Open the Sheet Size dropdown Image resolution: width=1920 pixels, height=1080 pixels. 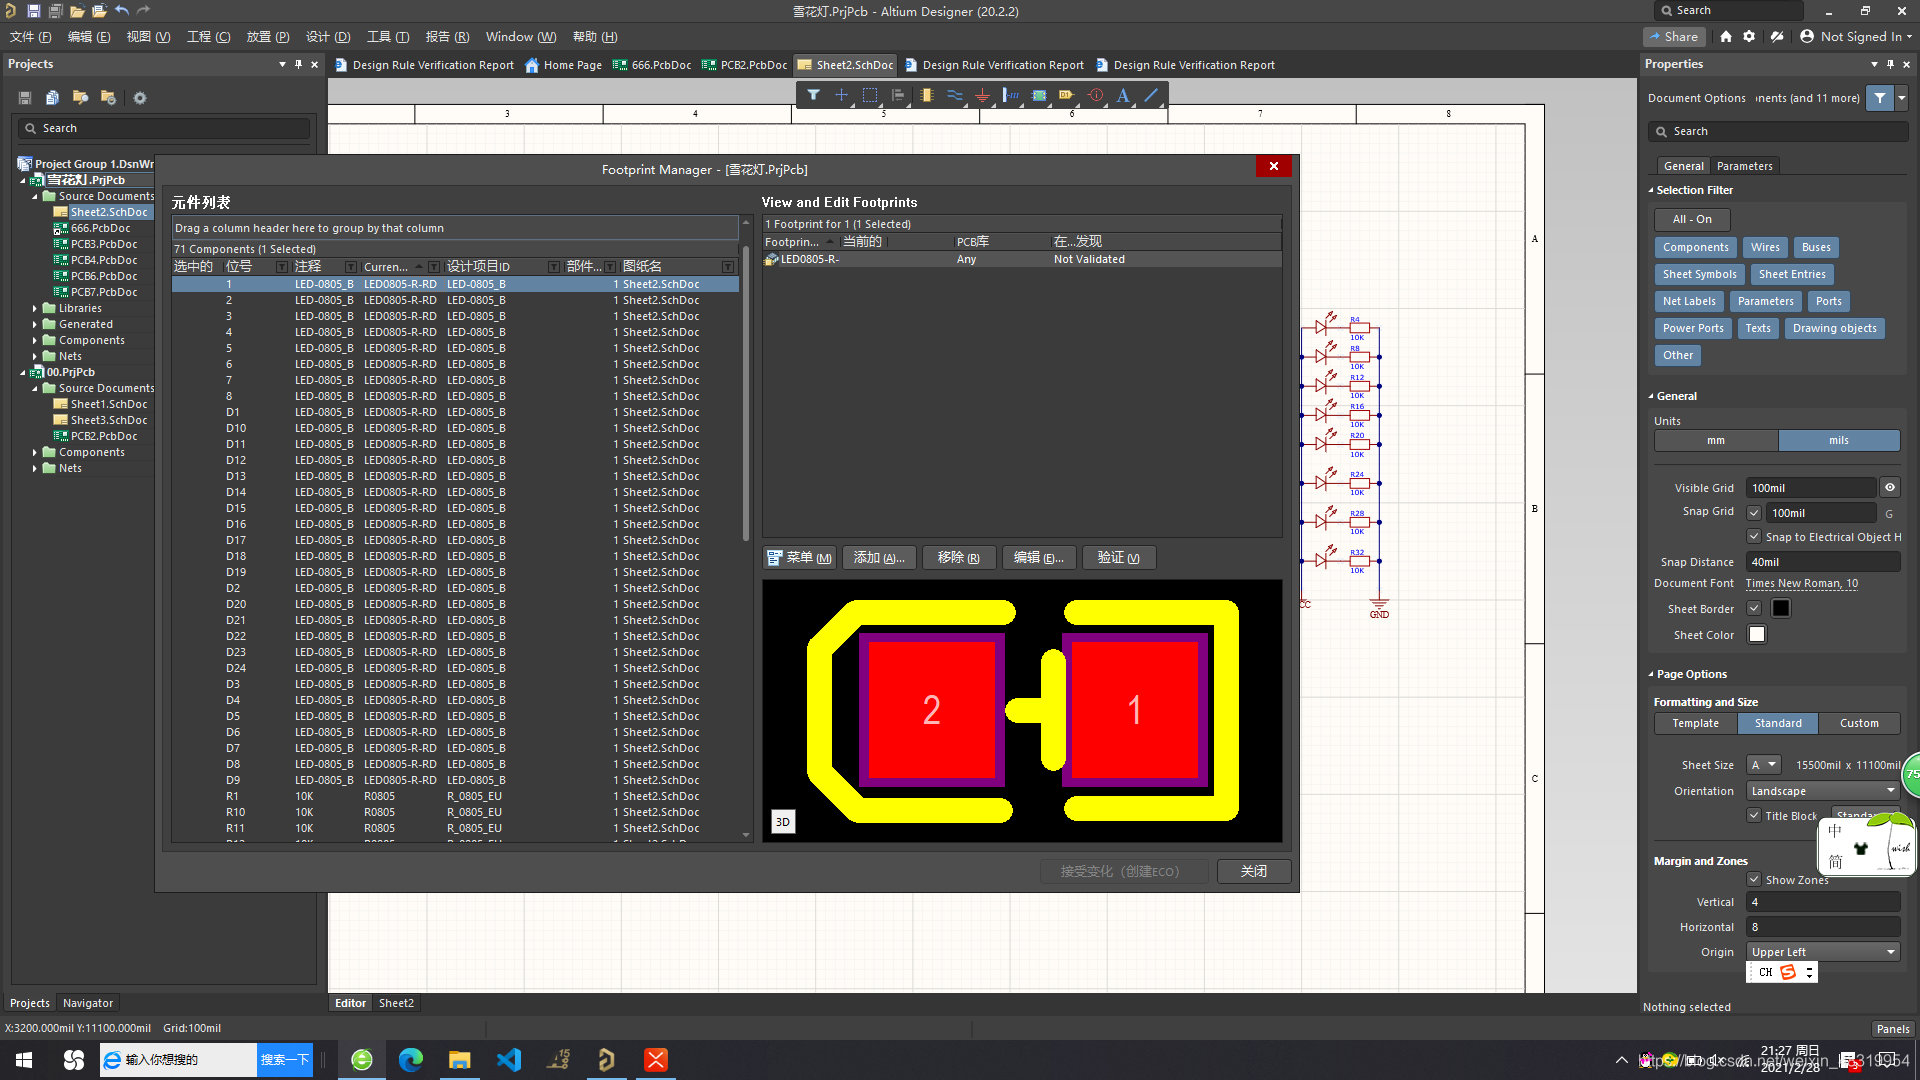point(1764,765)
